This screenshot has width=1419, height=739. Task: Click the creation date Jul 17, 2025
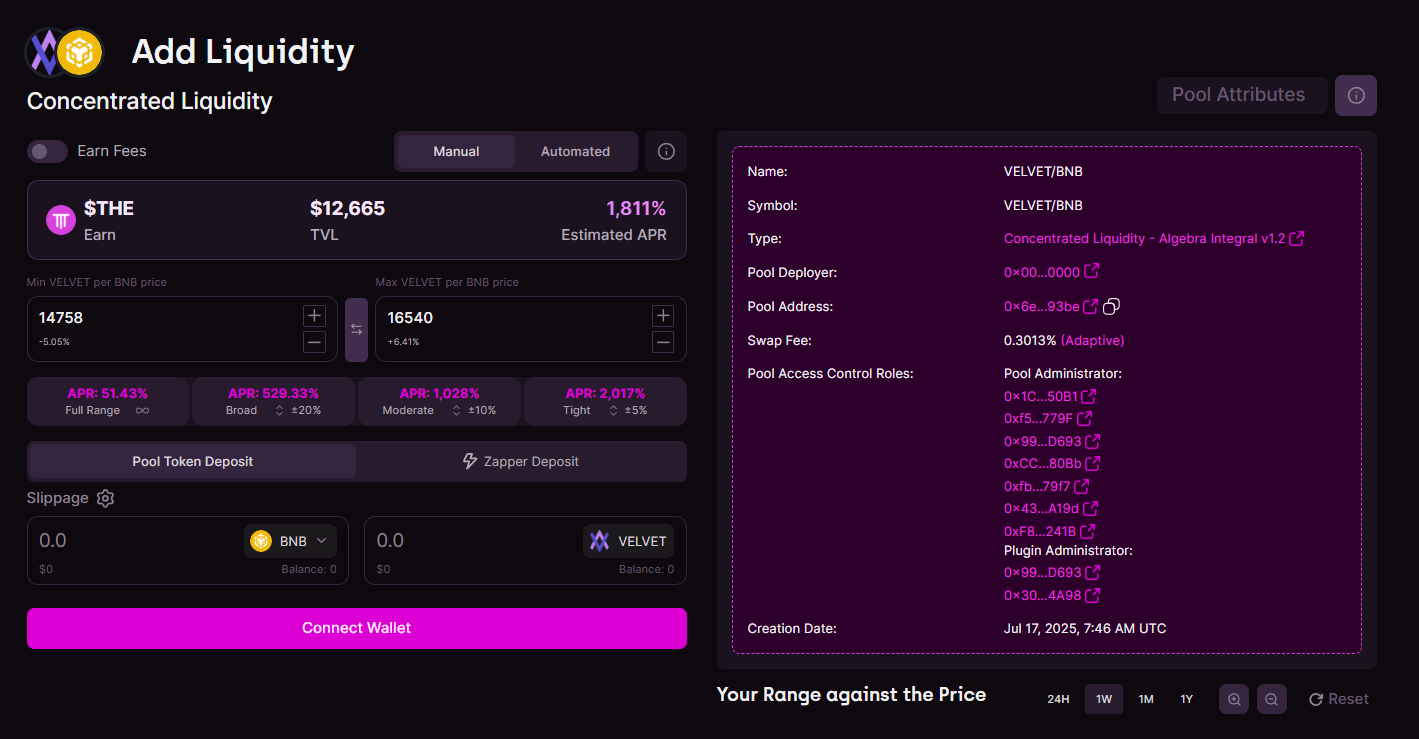coord(1085,629)
